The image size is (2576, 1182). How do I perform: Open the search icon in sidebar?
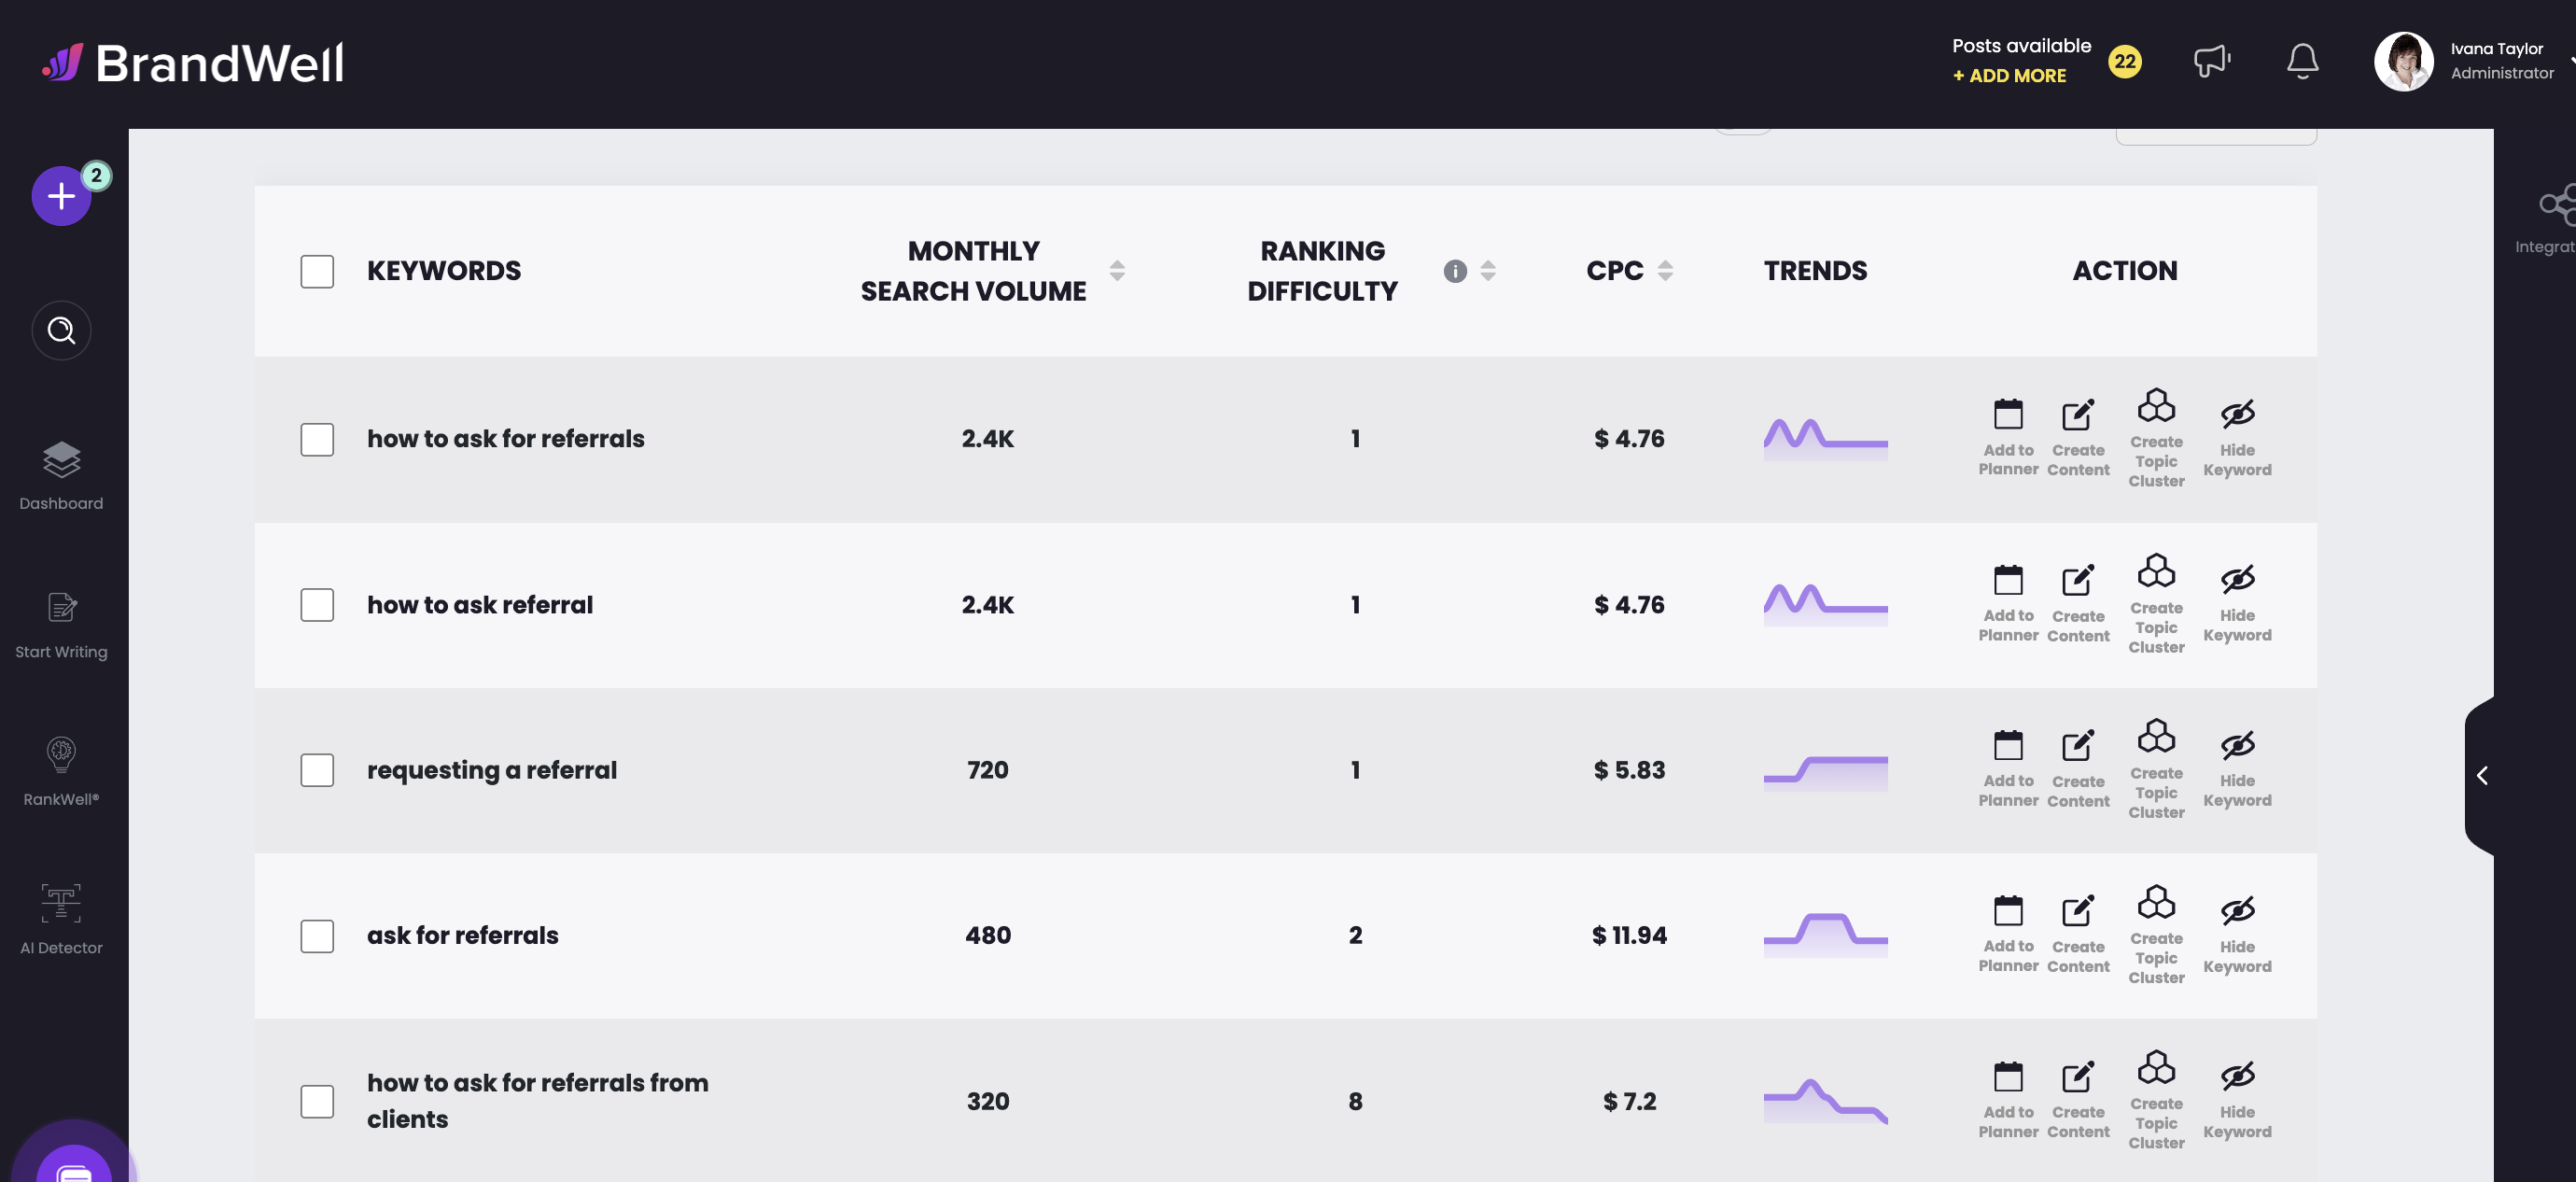tap(61, 330)
